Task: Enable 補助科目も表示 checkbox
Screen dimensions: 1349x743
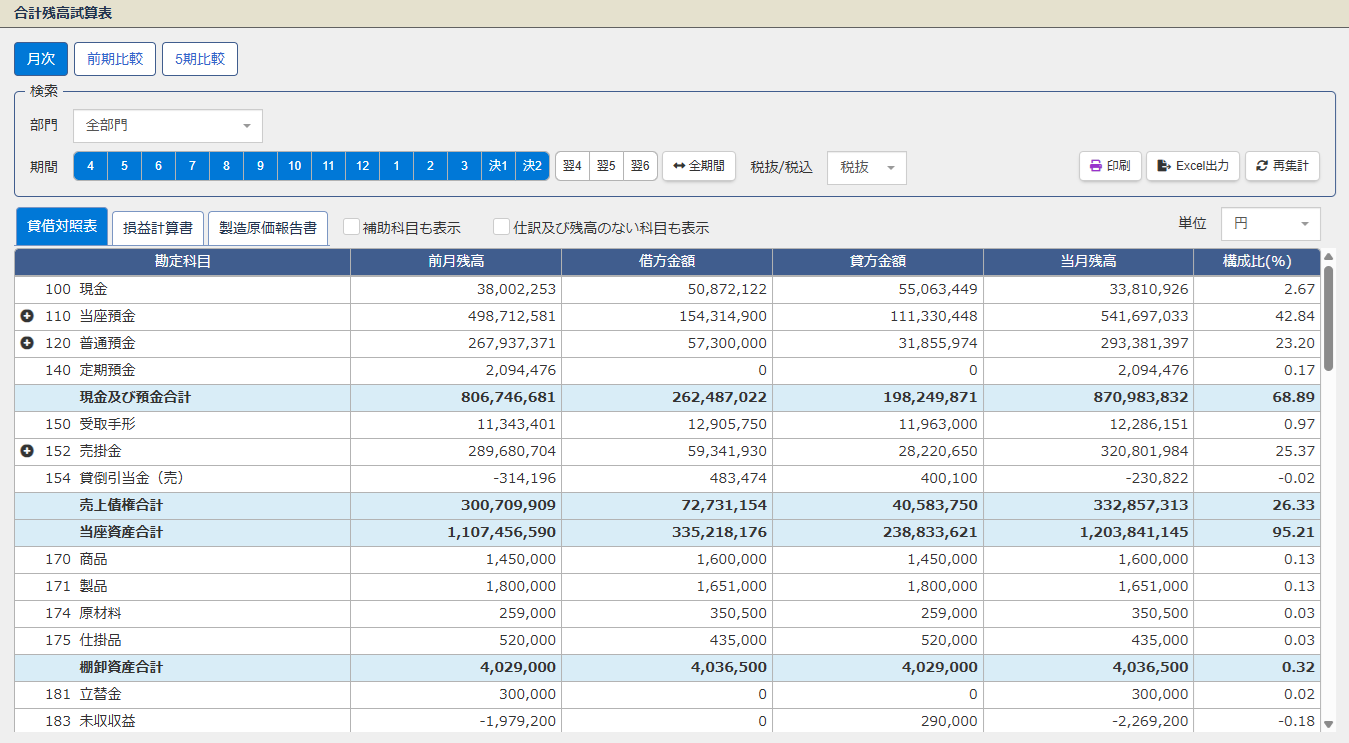Action: [x=351, y=227]
